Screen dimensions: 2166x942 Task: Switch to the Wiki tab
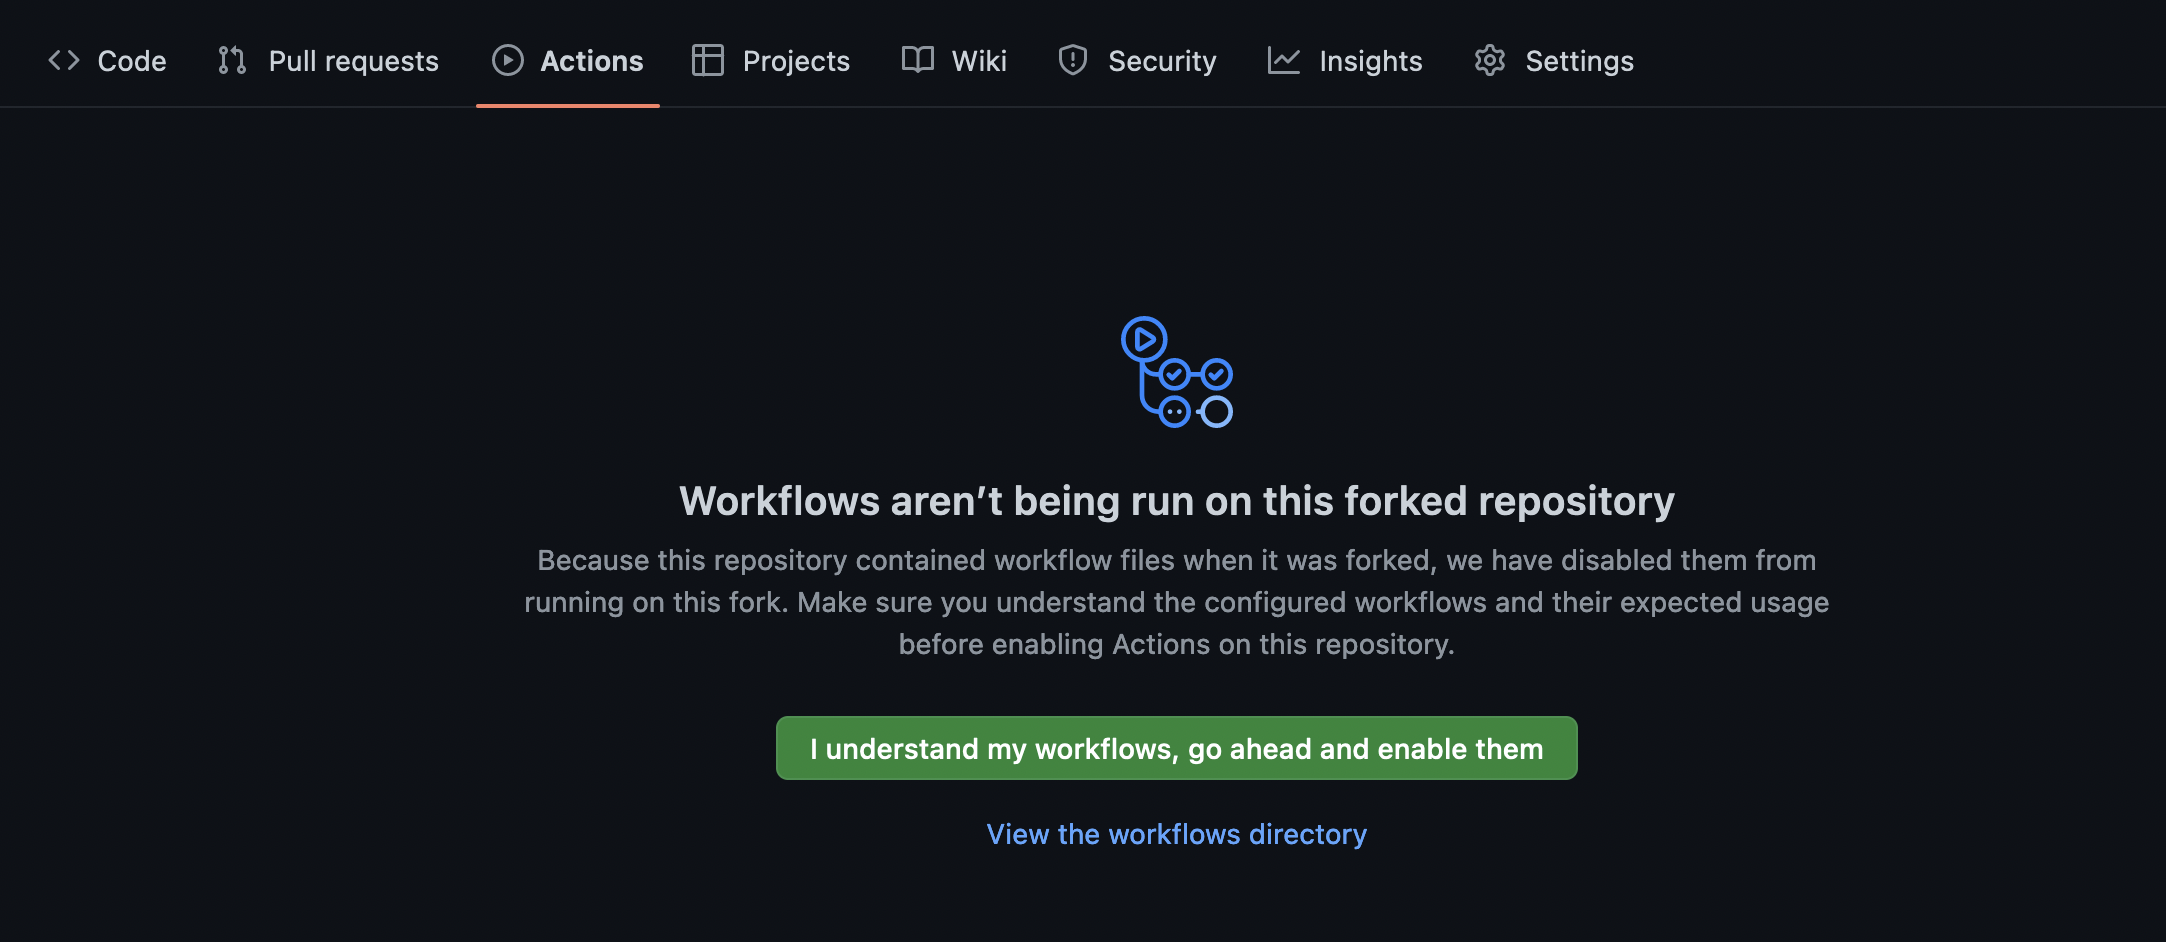point(979,61)
